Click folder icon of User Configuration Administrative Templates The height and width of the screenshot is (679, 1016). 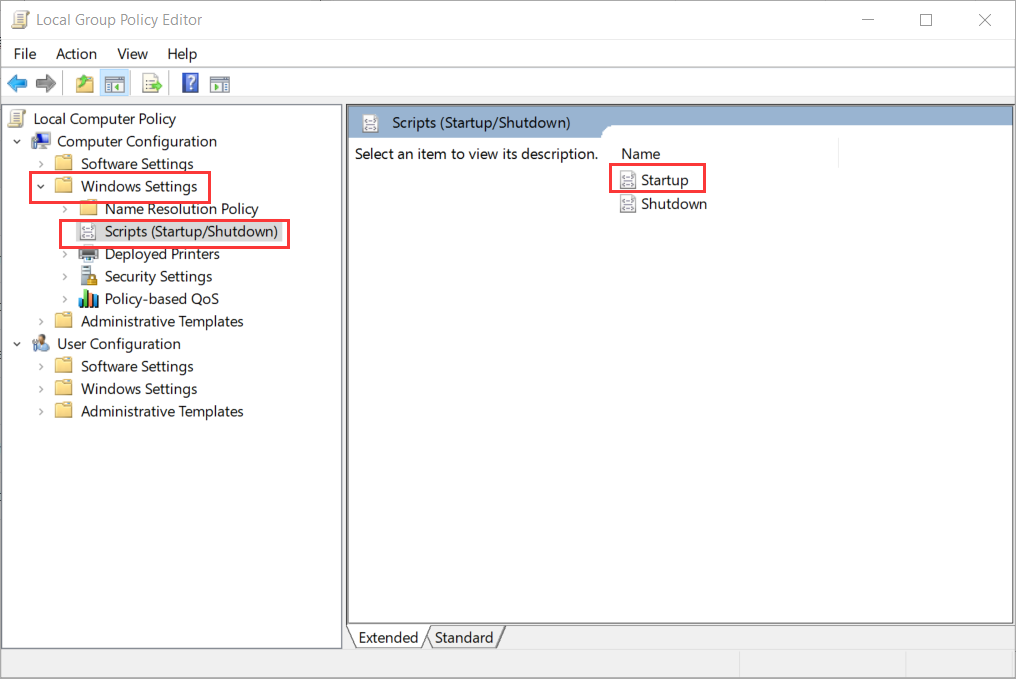click(x=64, y=411)
